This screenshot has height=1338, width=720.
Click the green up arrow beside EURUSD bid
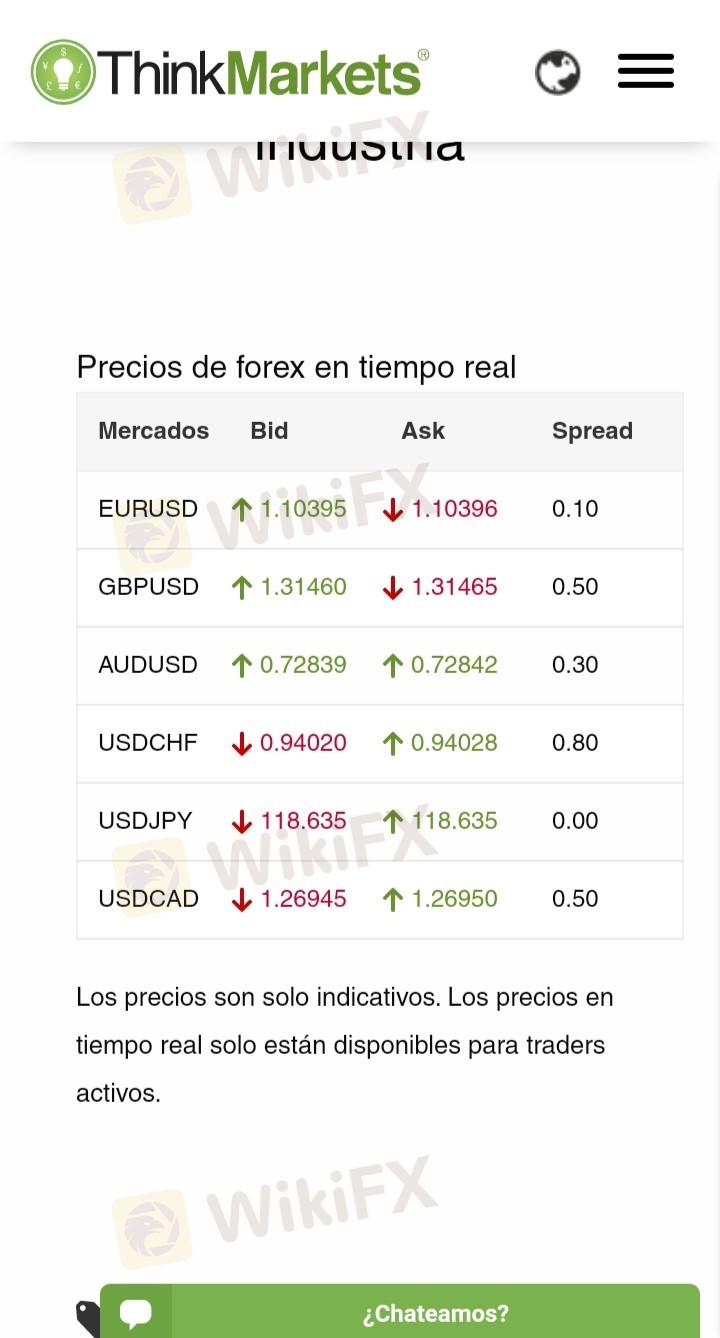(241, 510)
